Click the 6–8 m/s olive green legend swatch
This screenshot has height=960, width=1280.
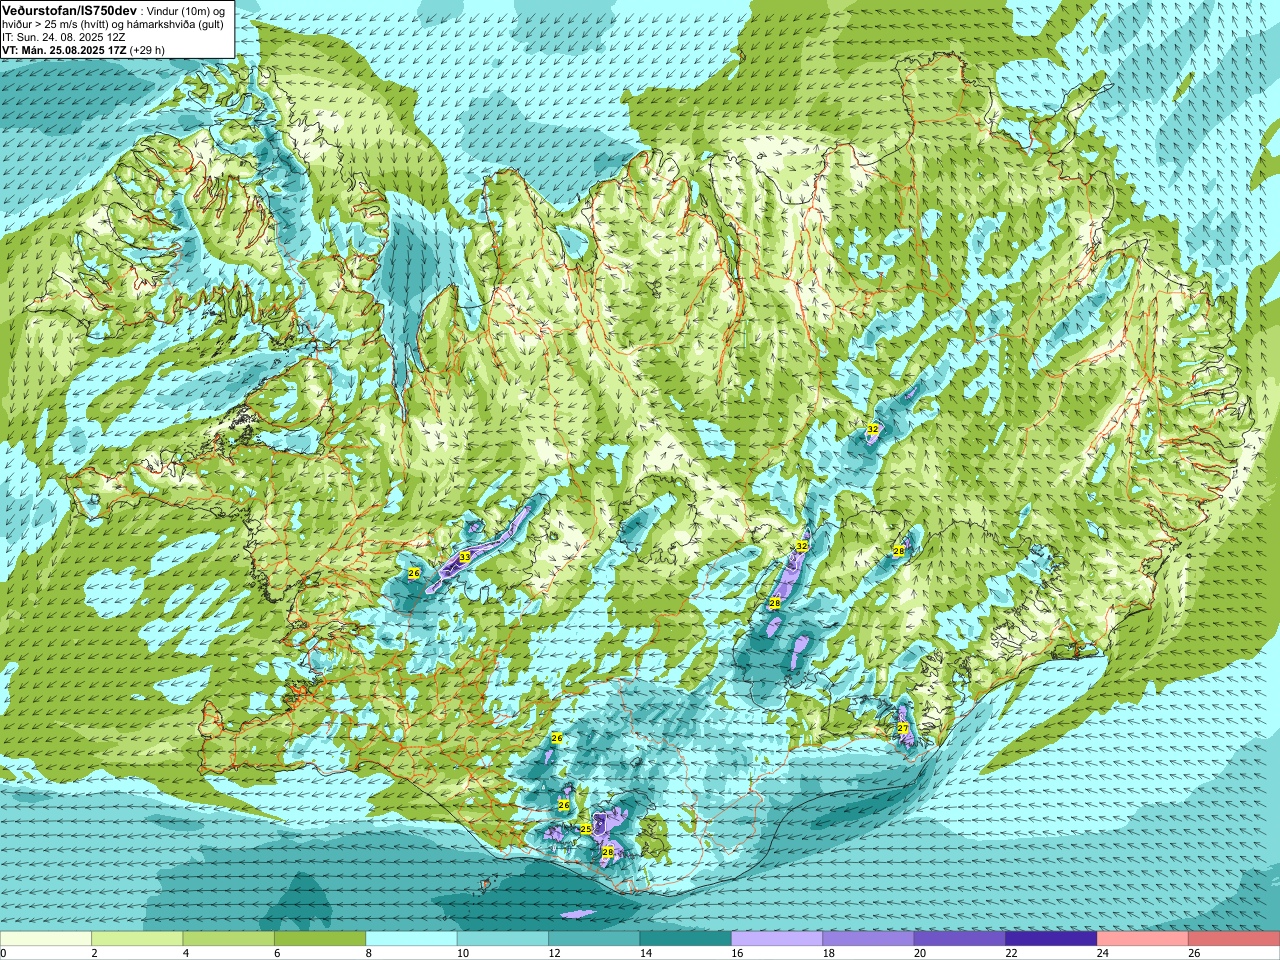point(320,939)
